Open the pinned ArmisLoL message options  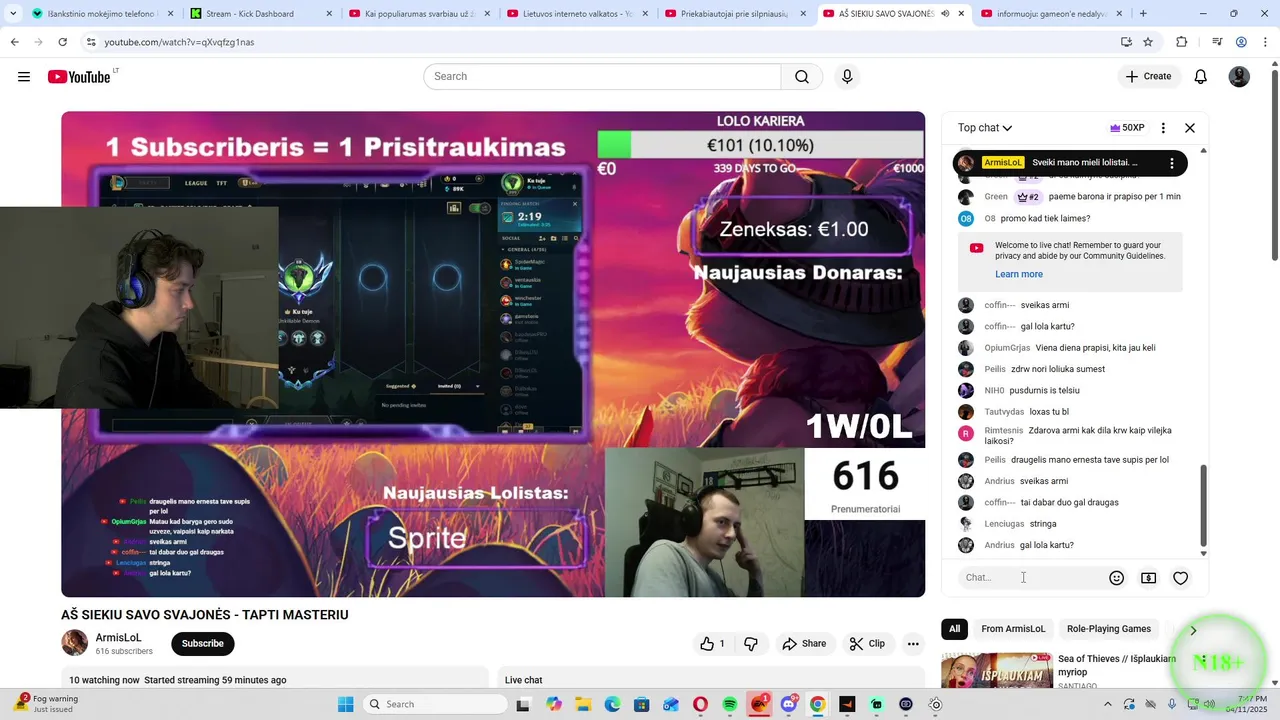pos(1172,163)
